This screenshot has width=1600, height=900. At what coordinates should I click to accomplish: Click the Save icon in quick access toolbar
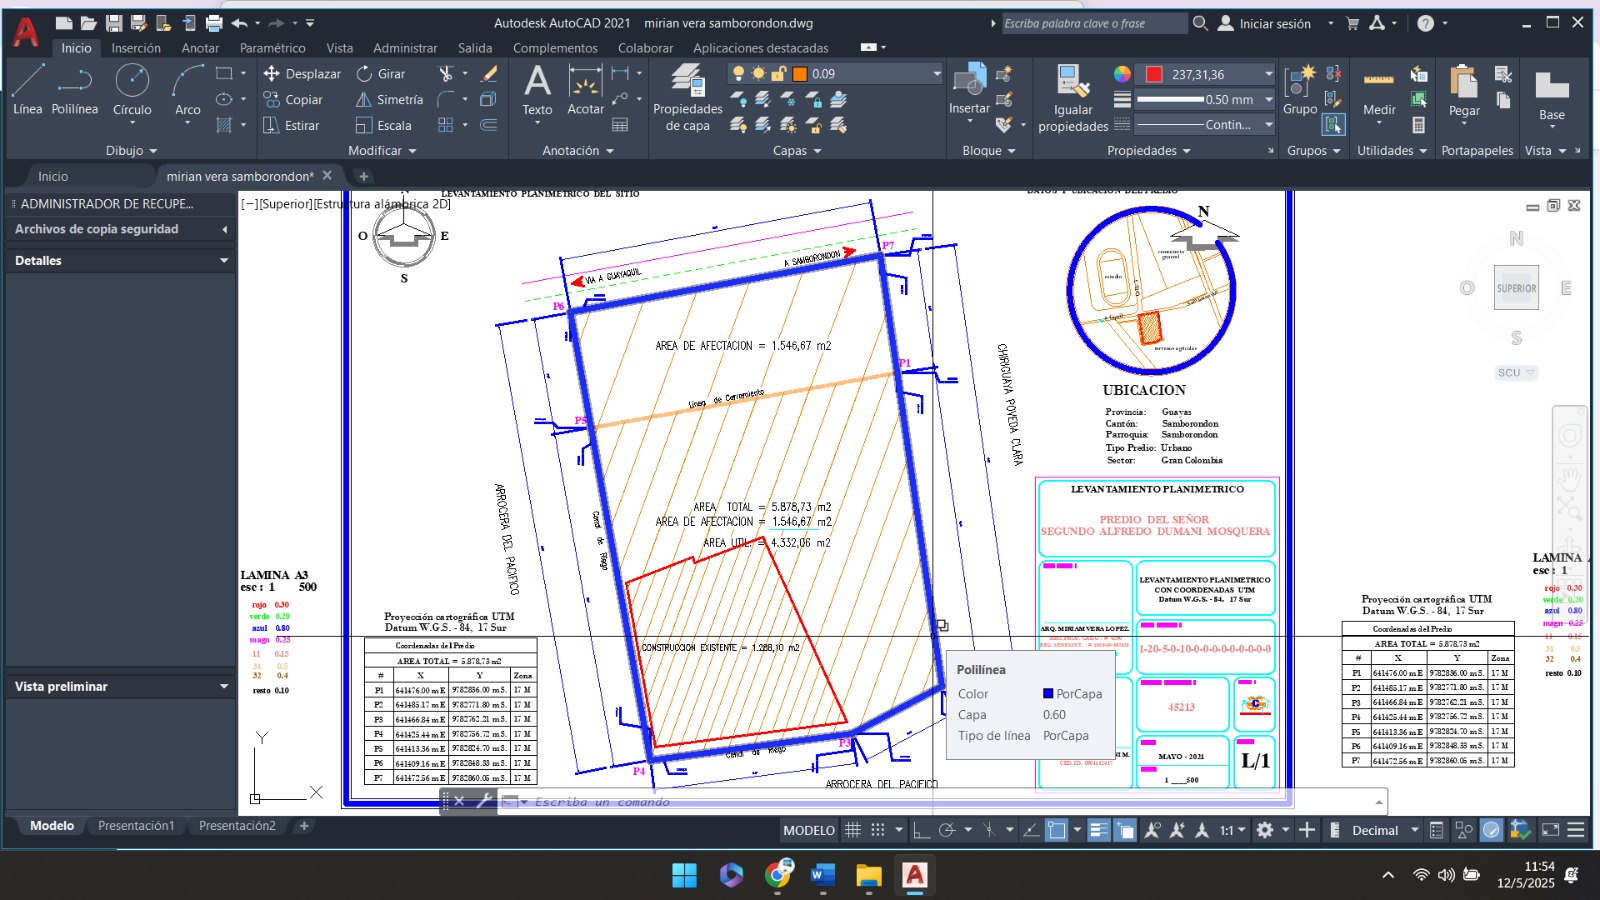point(114,23)
